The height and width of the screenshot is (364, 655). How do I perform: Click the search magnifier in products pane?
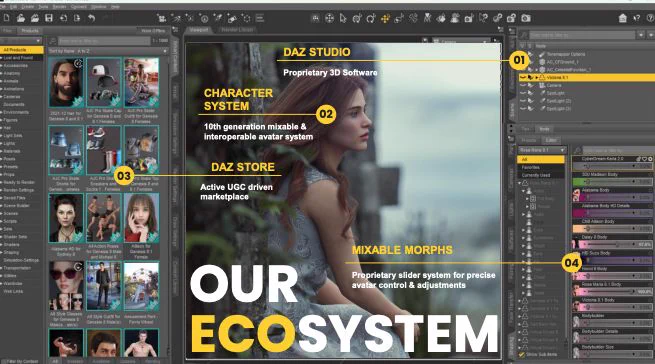pos(53,41)
